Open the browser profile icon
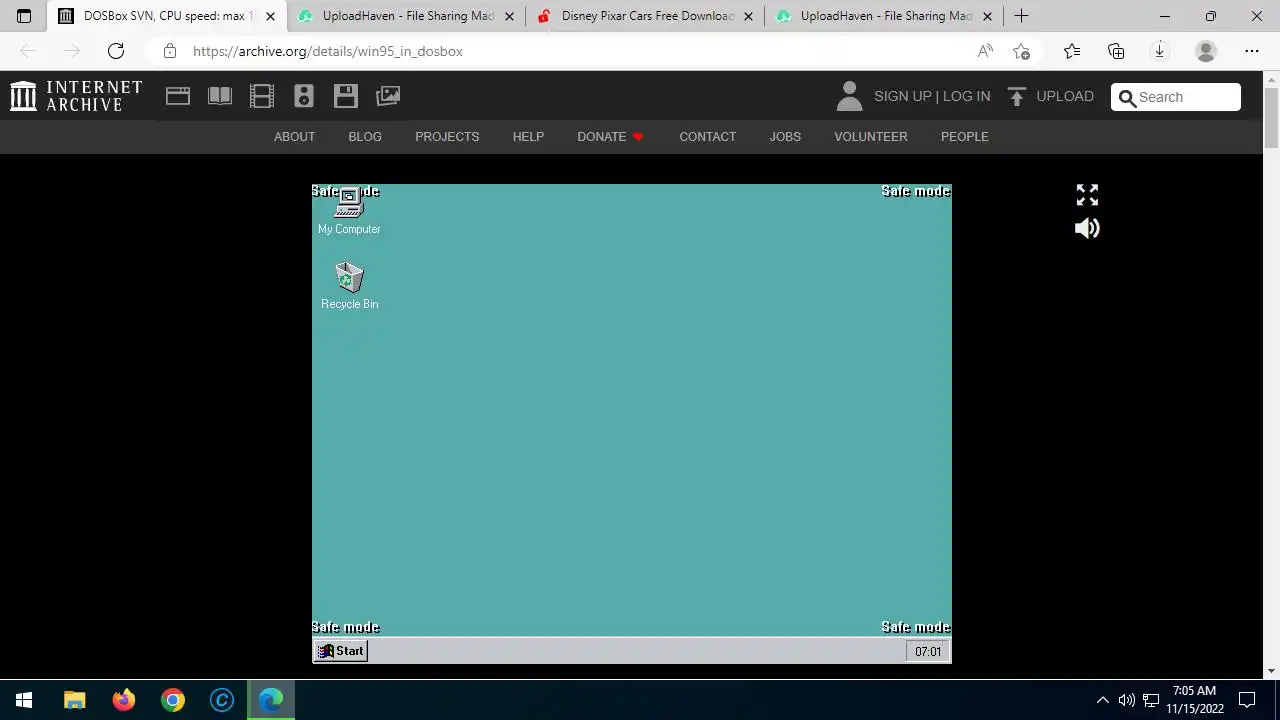Viewport: 1280px width, 720px height. click(x=1206, y=51)
